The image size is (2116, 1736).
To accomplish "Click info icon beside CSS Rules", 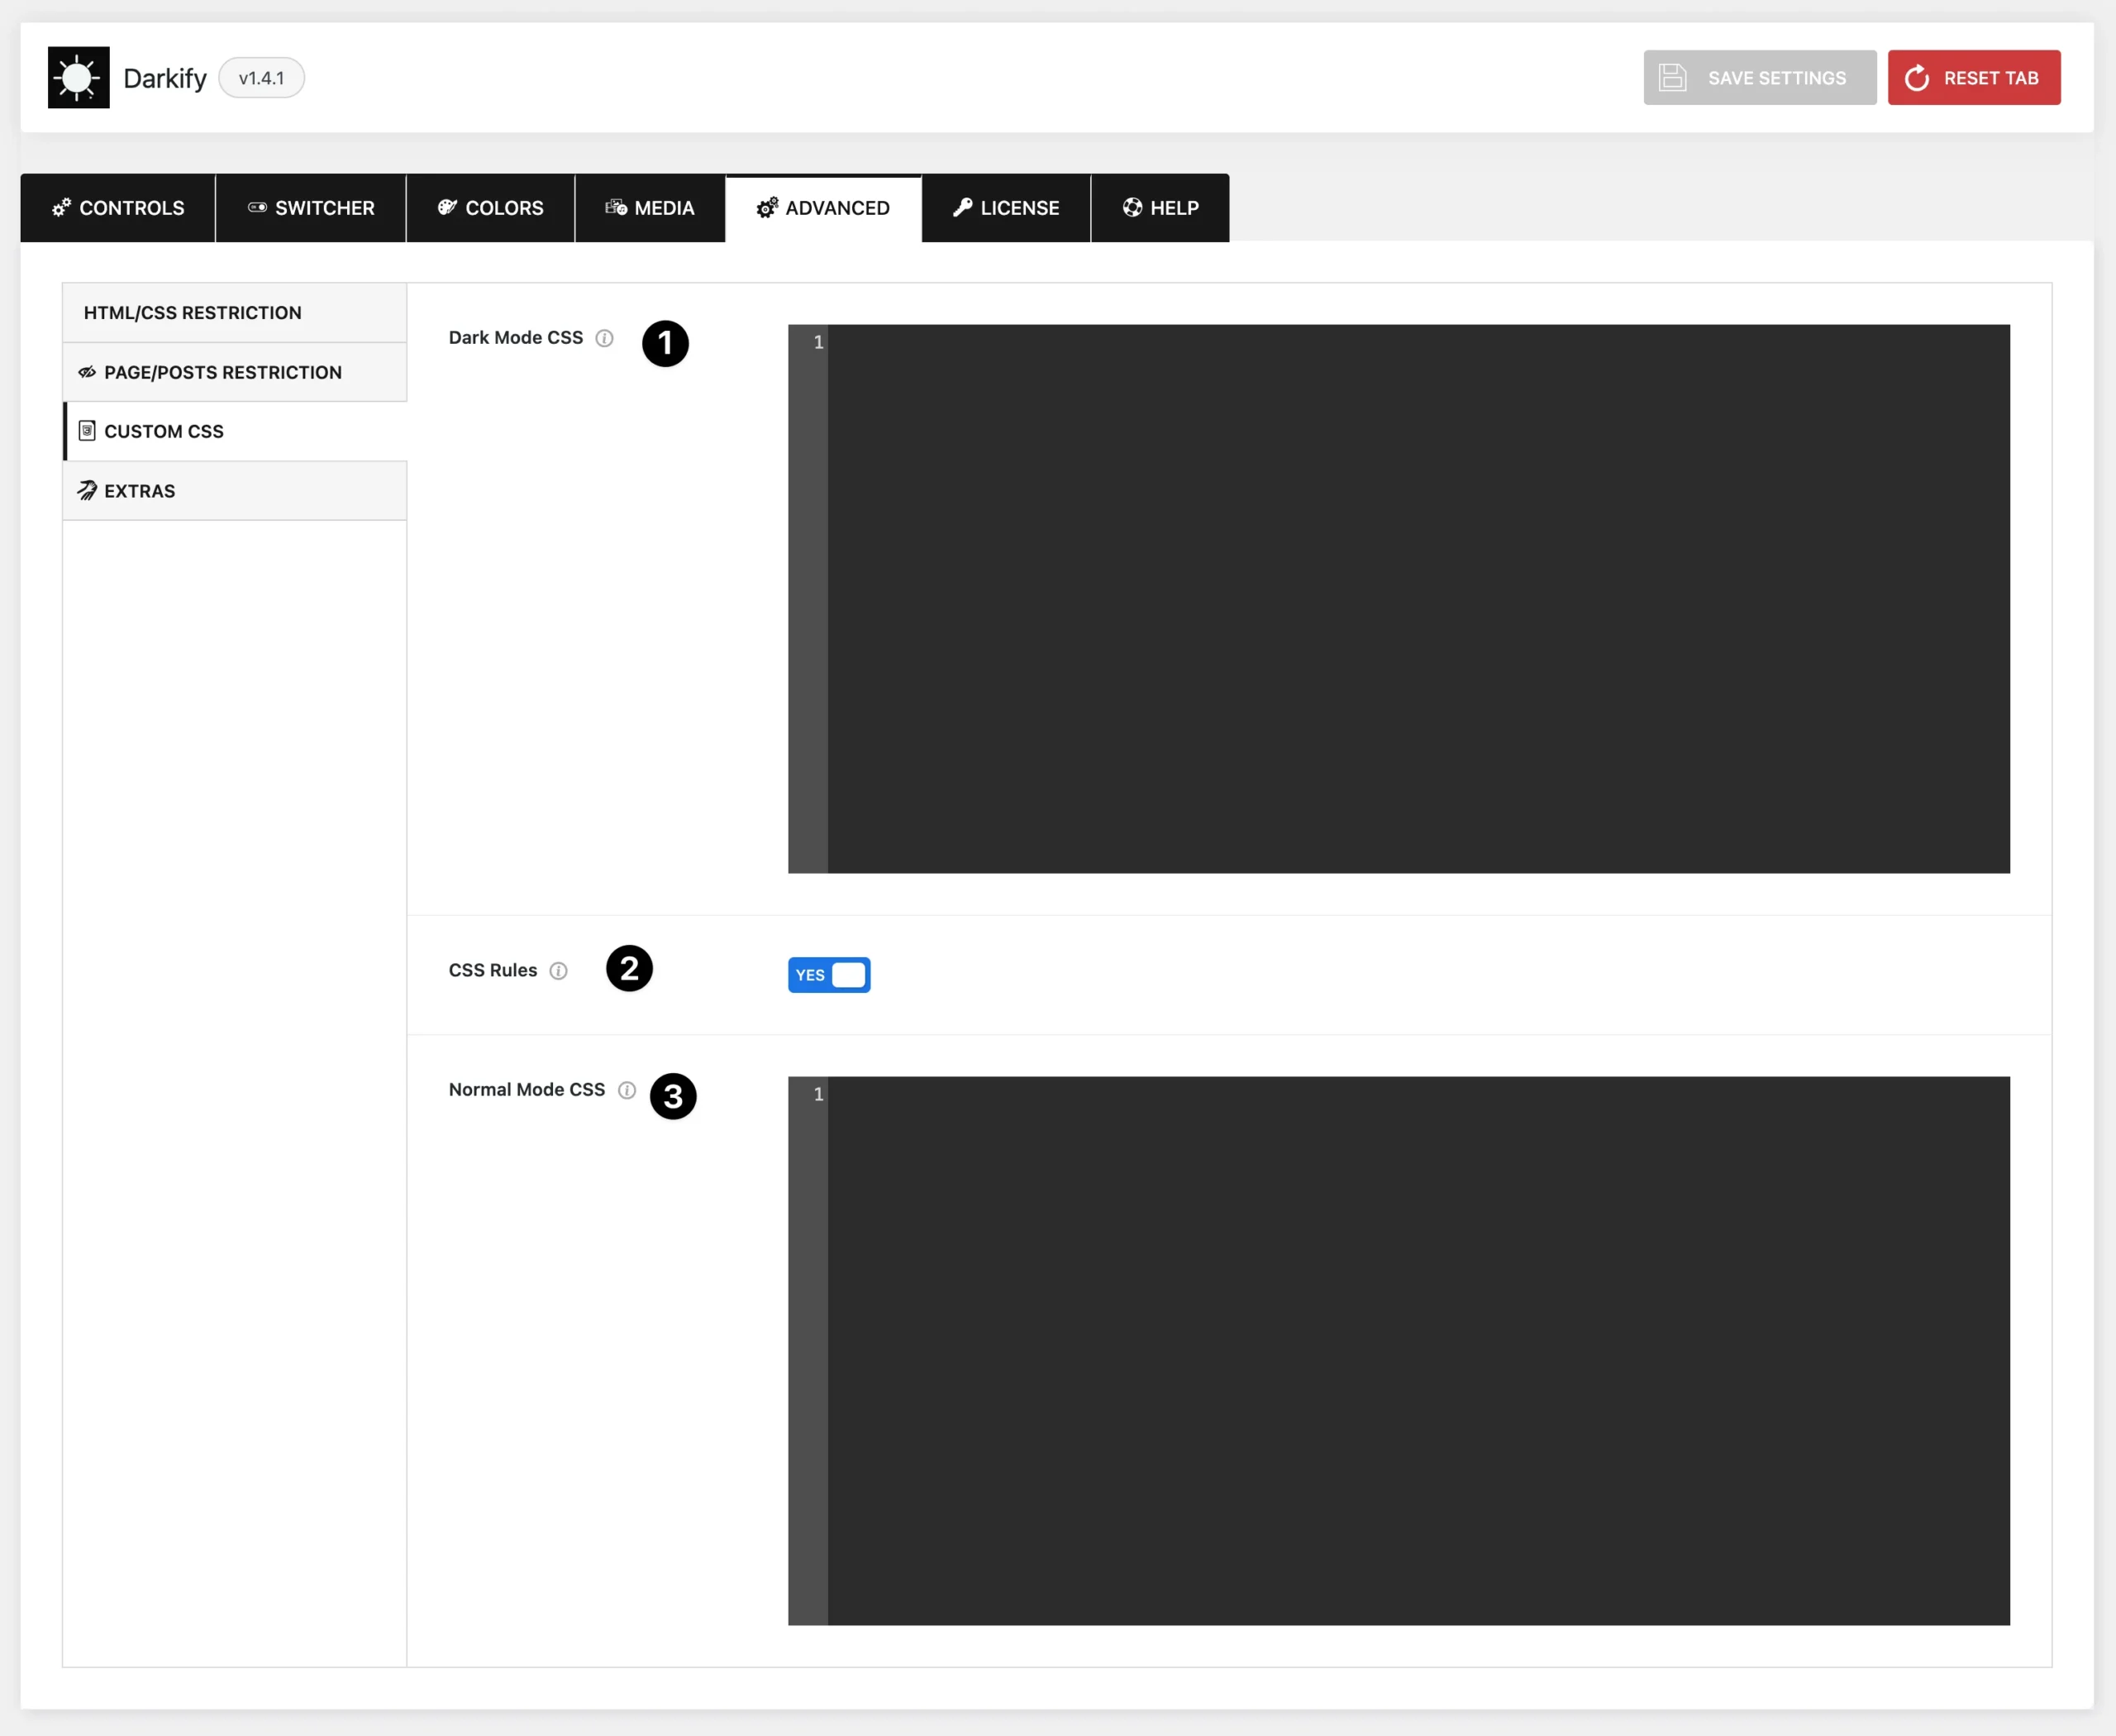I will [558, 971].
